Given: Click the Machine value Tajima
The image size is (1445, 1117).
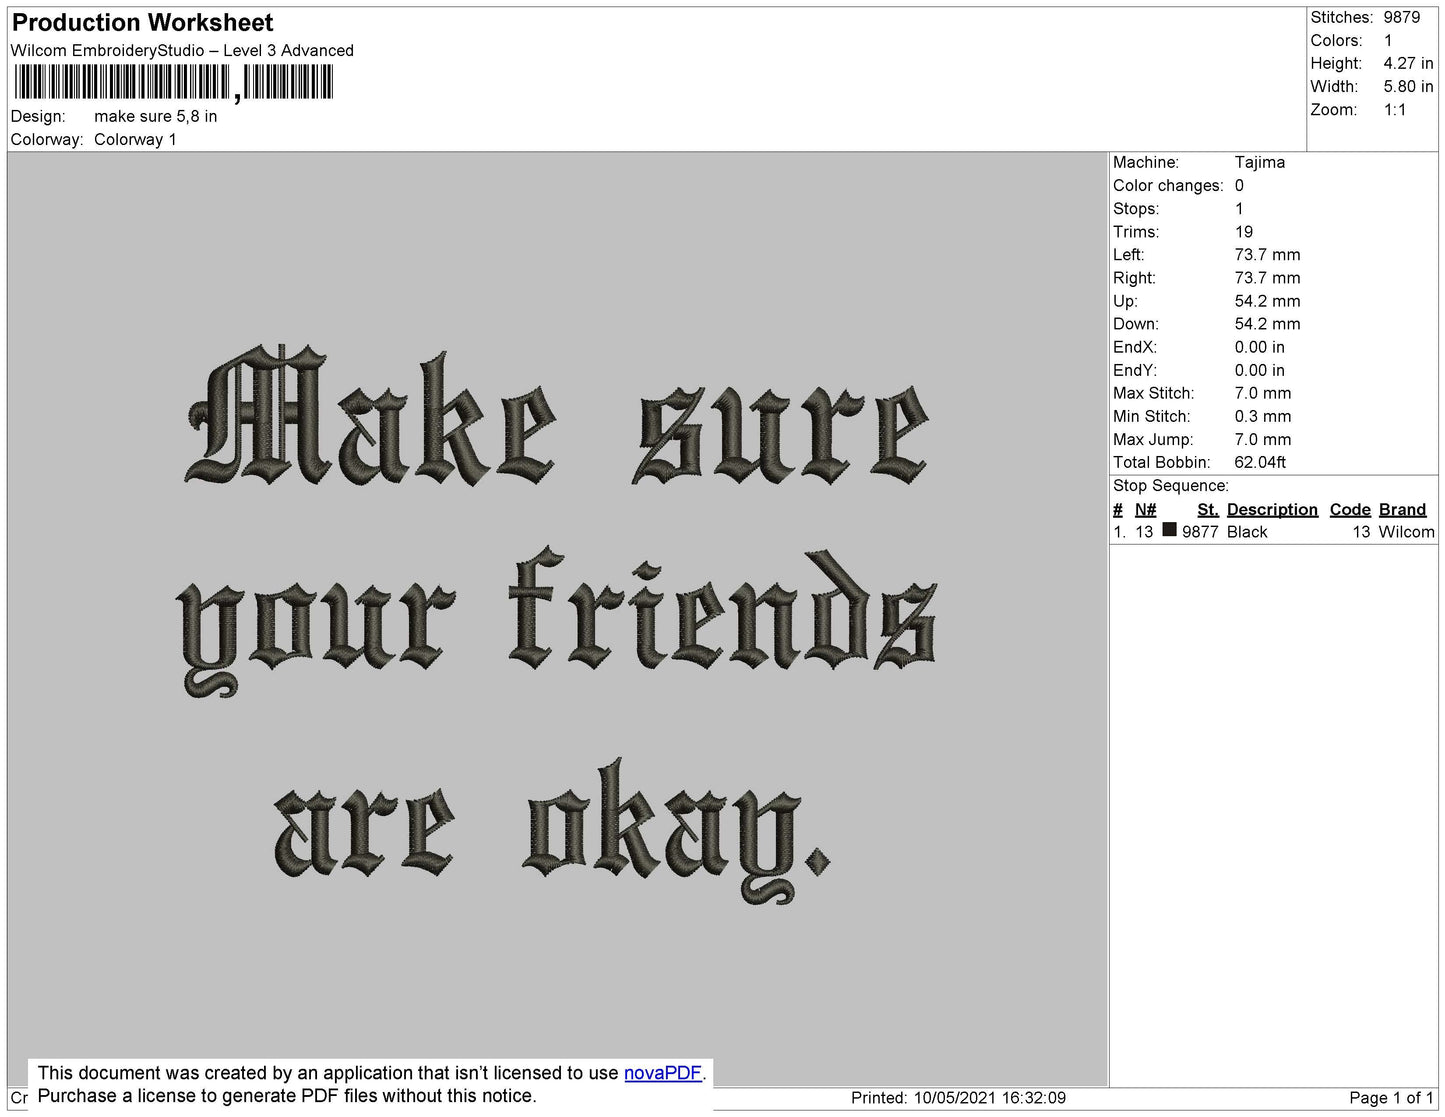Looking at the screenshot, I should 1260,162.
